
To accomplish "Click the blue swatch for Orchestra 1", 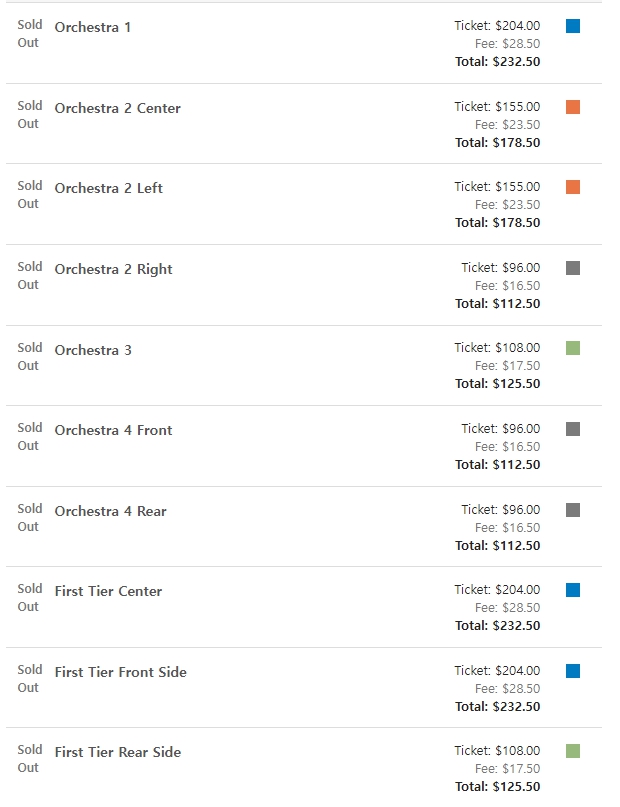I will pos(573,26).
